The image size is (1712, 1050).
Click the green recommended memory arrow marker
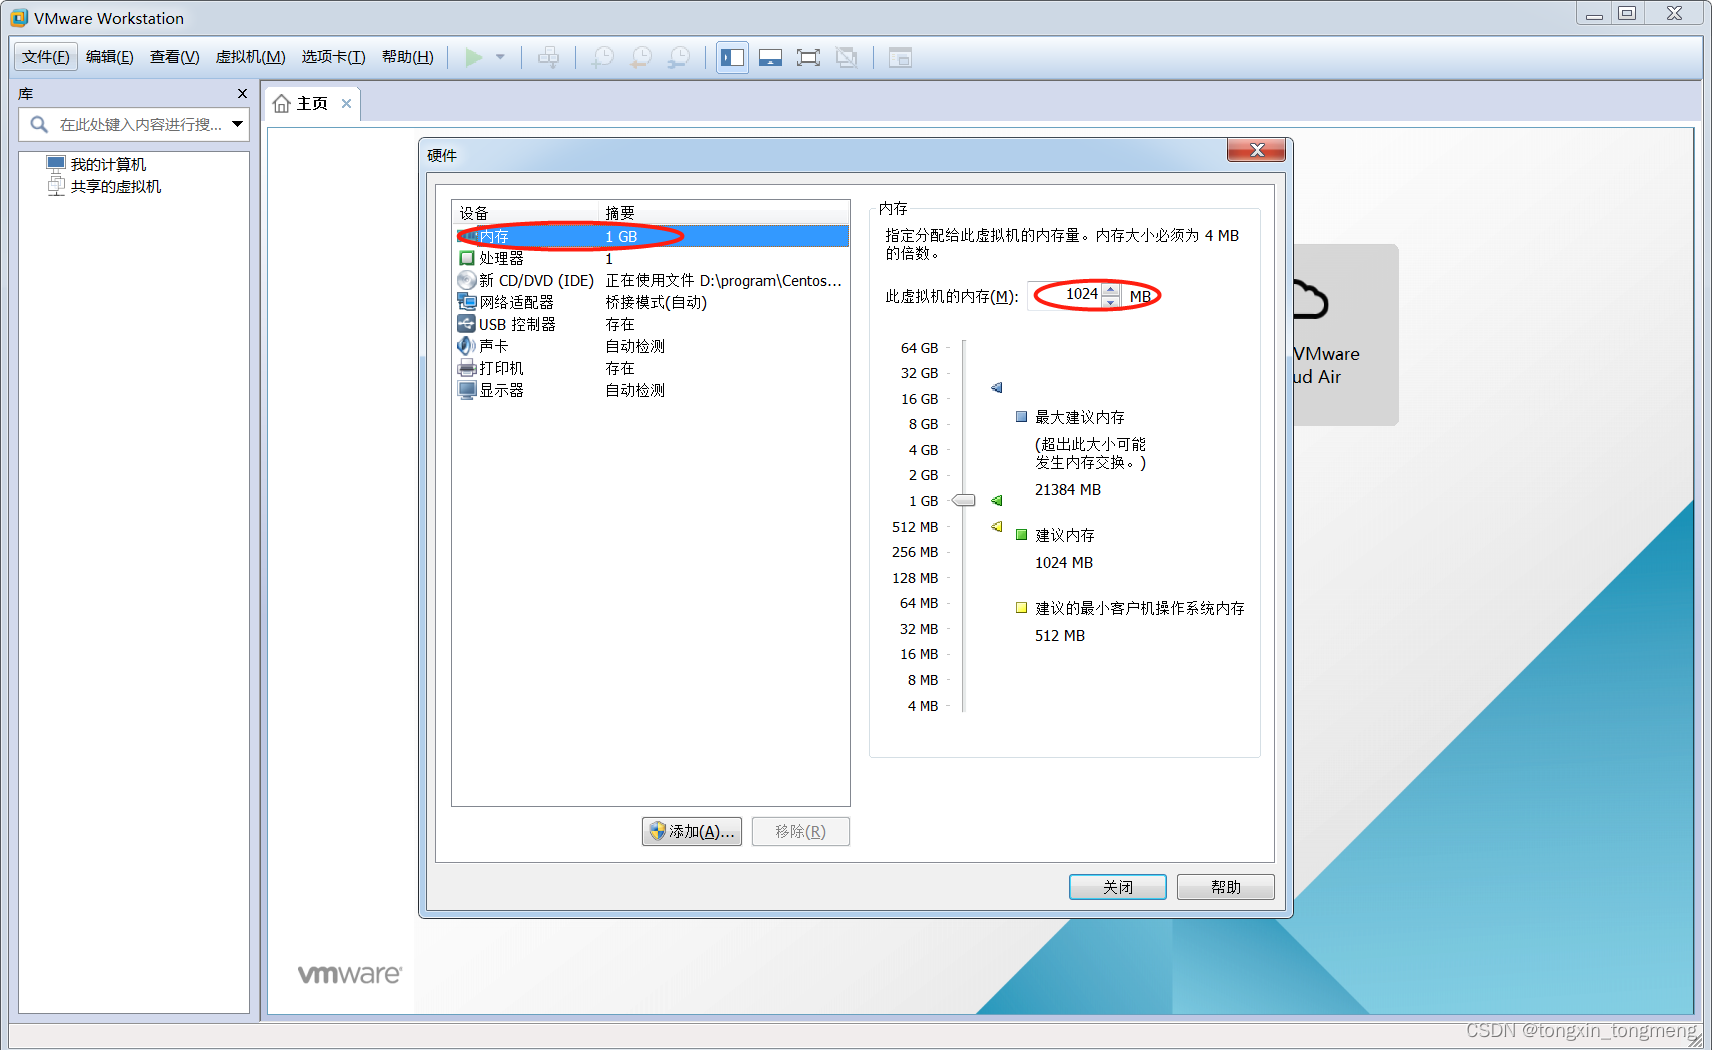(997, 500)
